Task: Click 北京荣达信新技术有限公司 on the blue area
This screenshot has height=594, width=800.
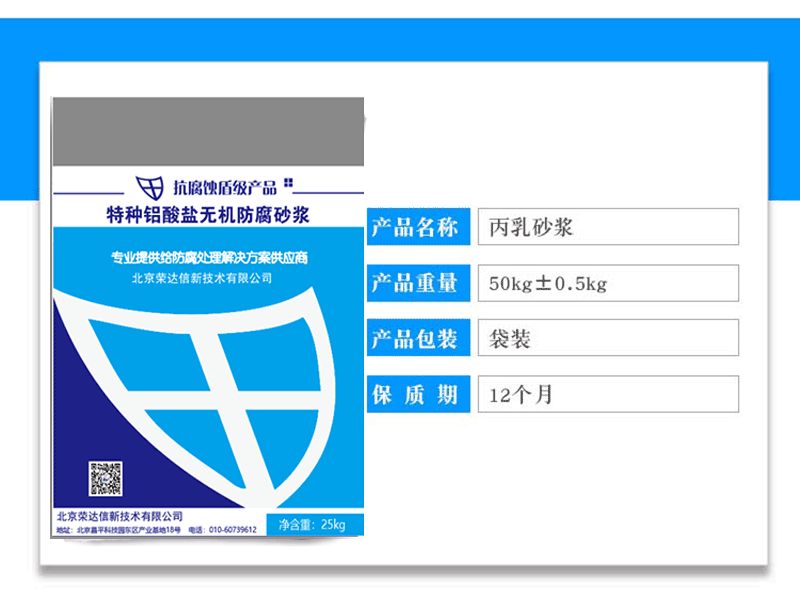Action: pos(202,278)
